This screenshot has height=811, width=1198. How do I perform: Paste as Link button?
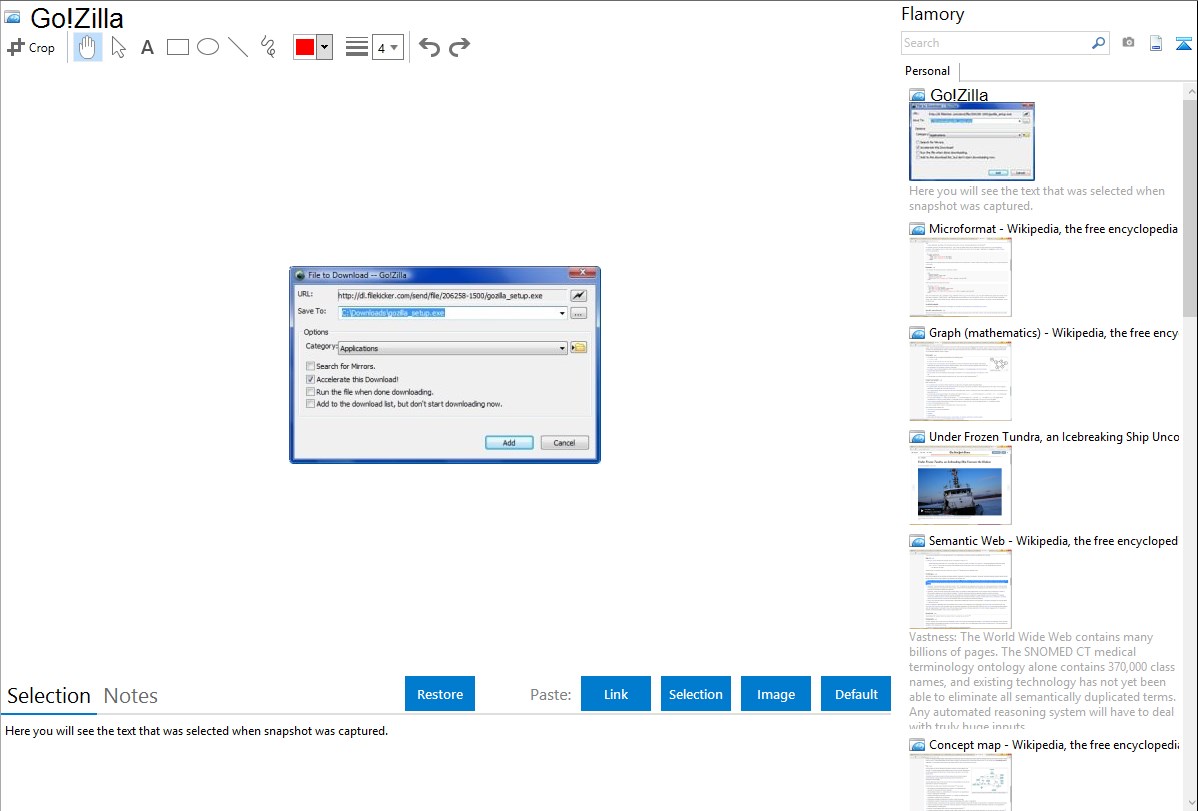[x=616, y=694]
